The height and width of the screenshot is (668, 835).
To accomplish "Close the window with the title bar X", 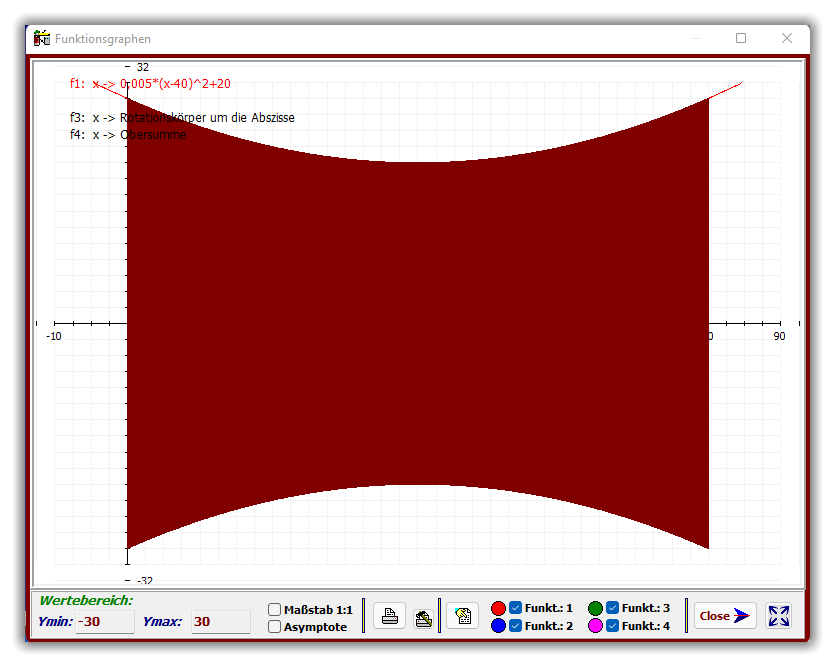I will 787,38.
